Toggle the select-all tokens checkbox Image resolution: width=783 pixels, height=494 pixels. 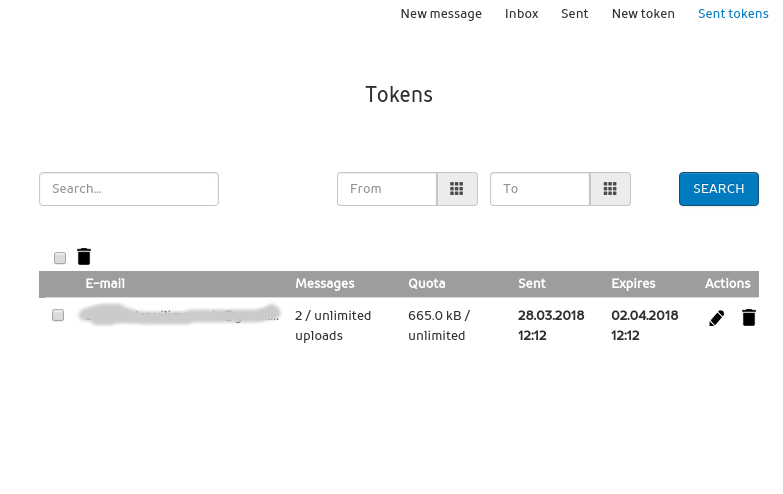60,258
